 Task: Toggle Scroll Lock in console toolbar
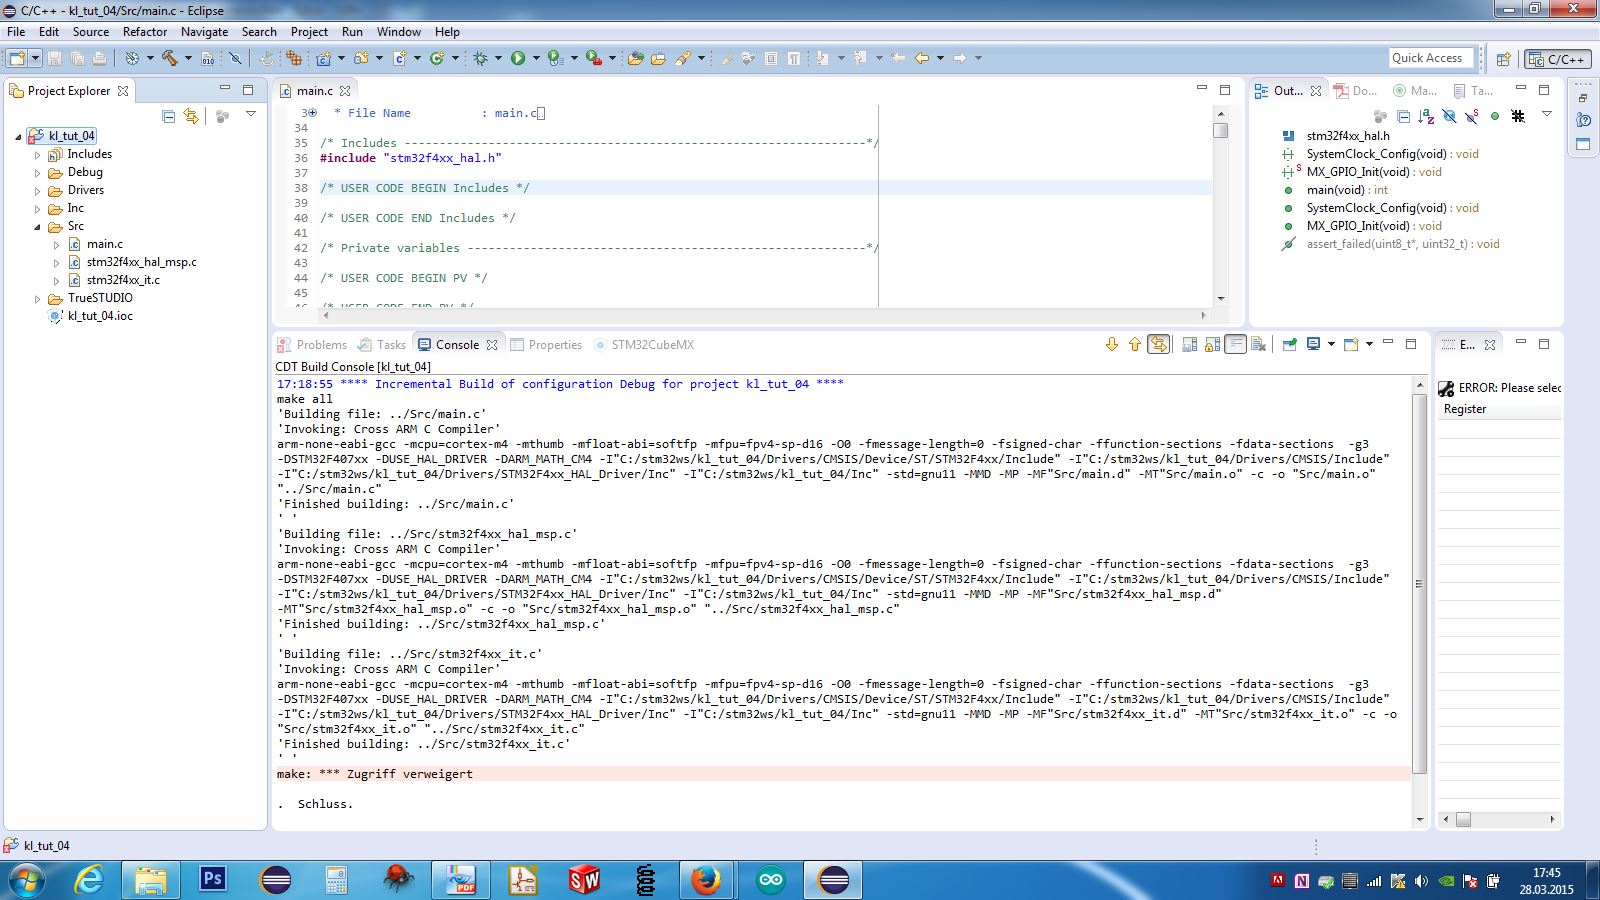coord(1212,344)
